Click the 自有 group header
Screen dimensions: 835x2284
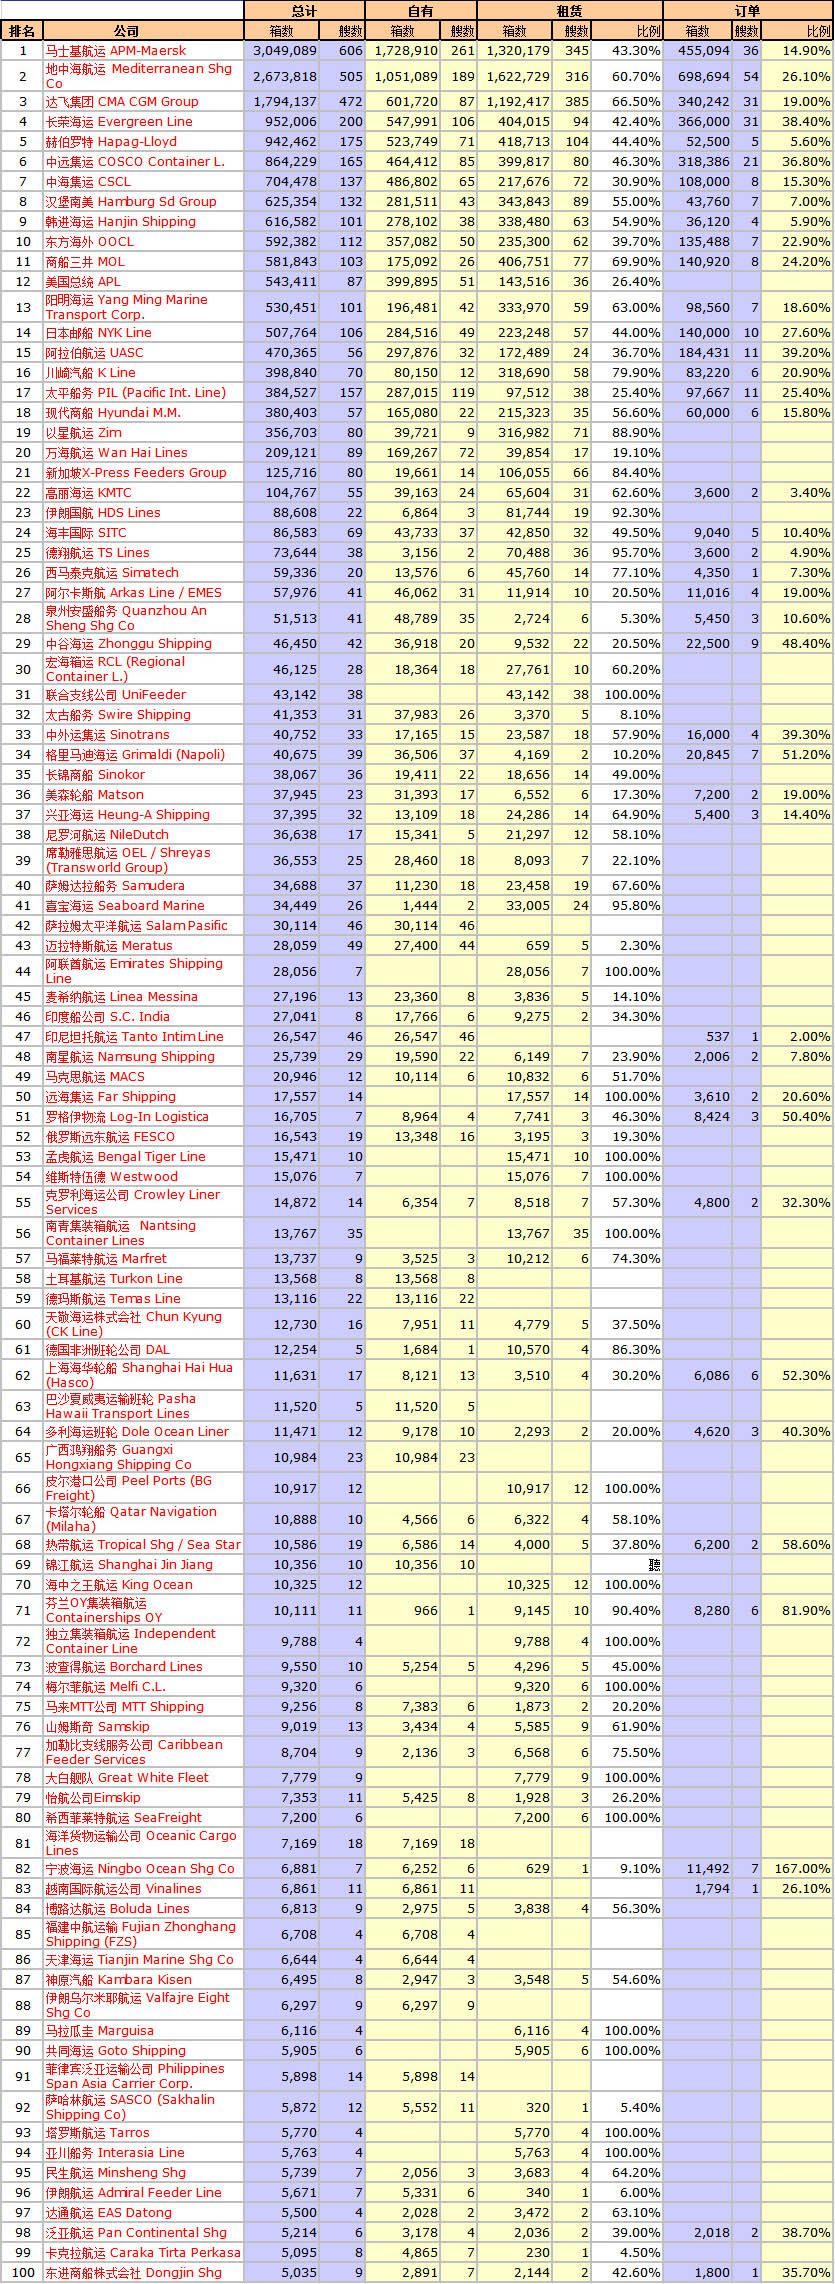[x=421, y=11]
